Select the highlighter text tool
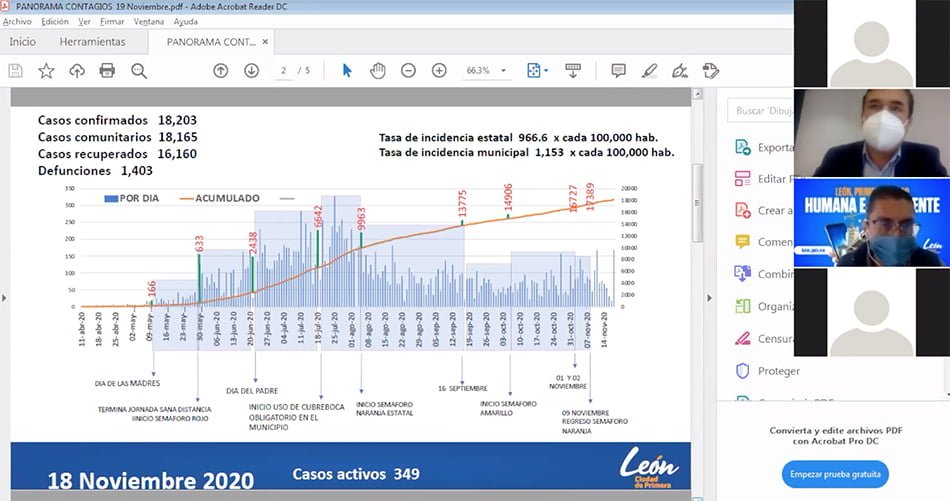 pyautogui.click(x=649, y=71)
